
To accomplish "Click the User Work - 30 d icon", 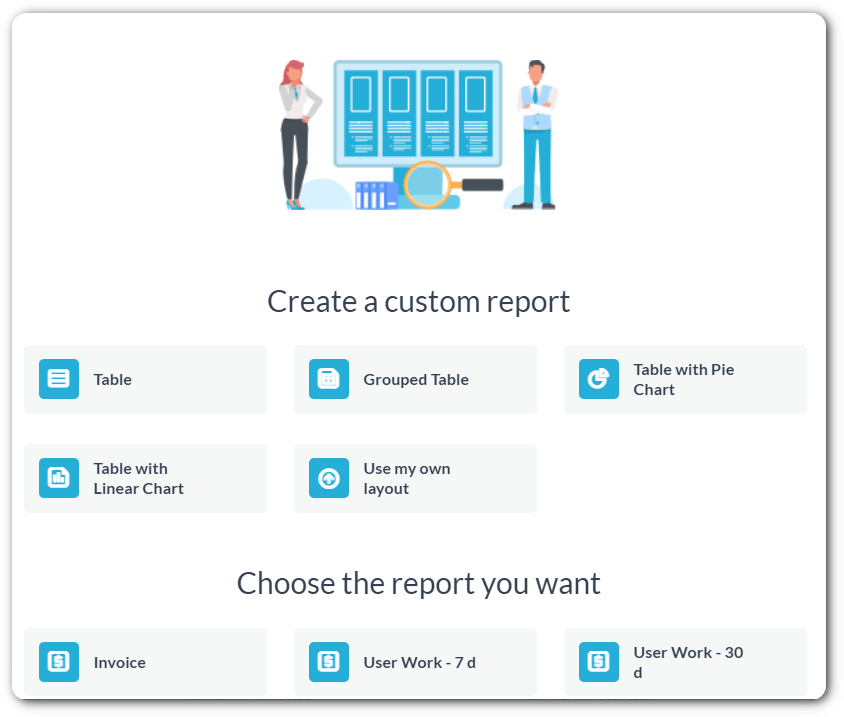I will click(x=598, y=662).
